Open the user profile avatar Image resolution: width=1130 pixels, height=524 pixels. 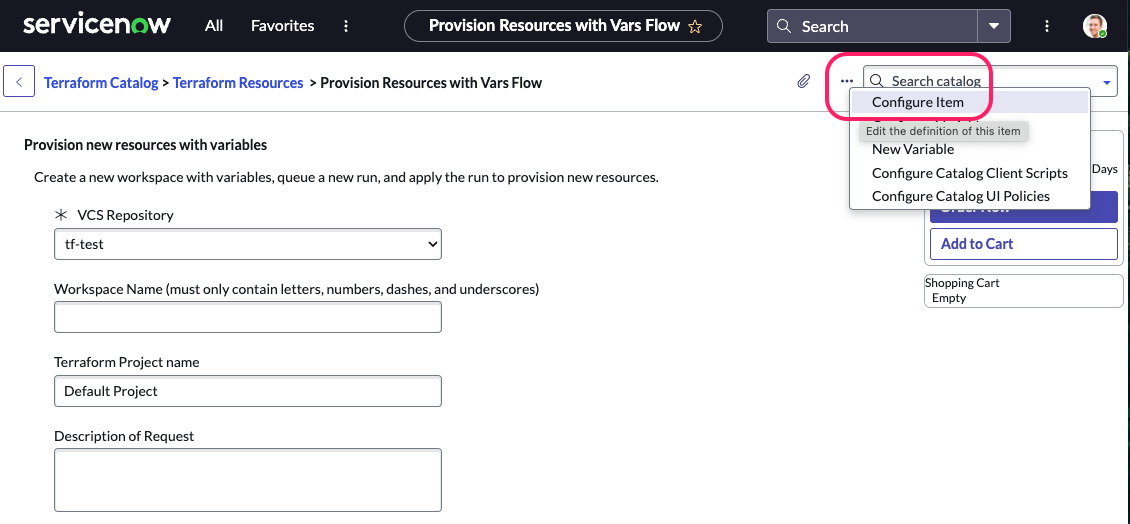click(x=1094, y=26)
